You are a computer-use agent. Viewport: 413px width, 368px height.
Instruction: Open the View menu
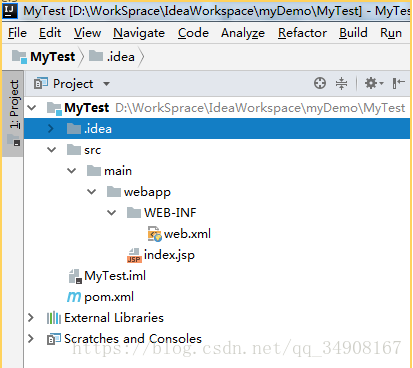[x=87, y=33]
